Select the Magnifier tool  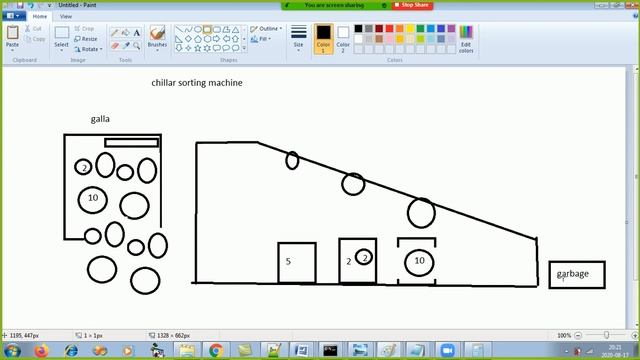137,46
